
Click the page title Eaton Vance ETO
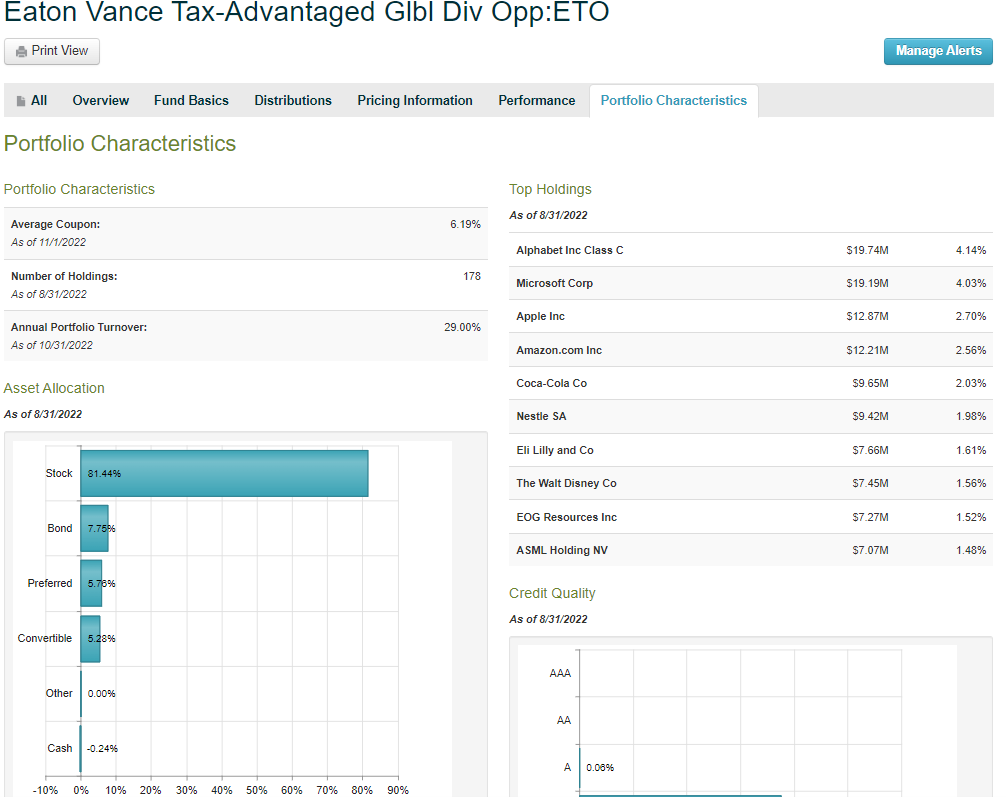[307, 12]
